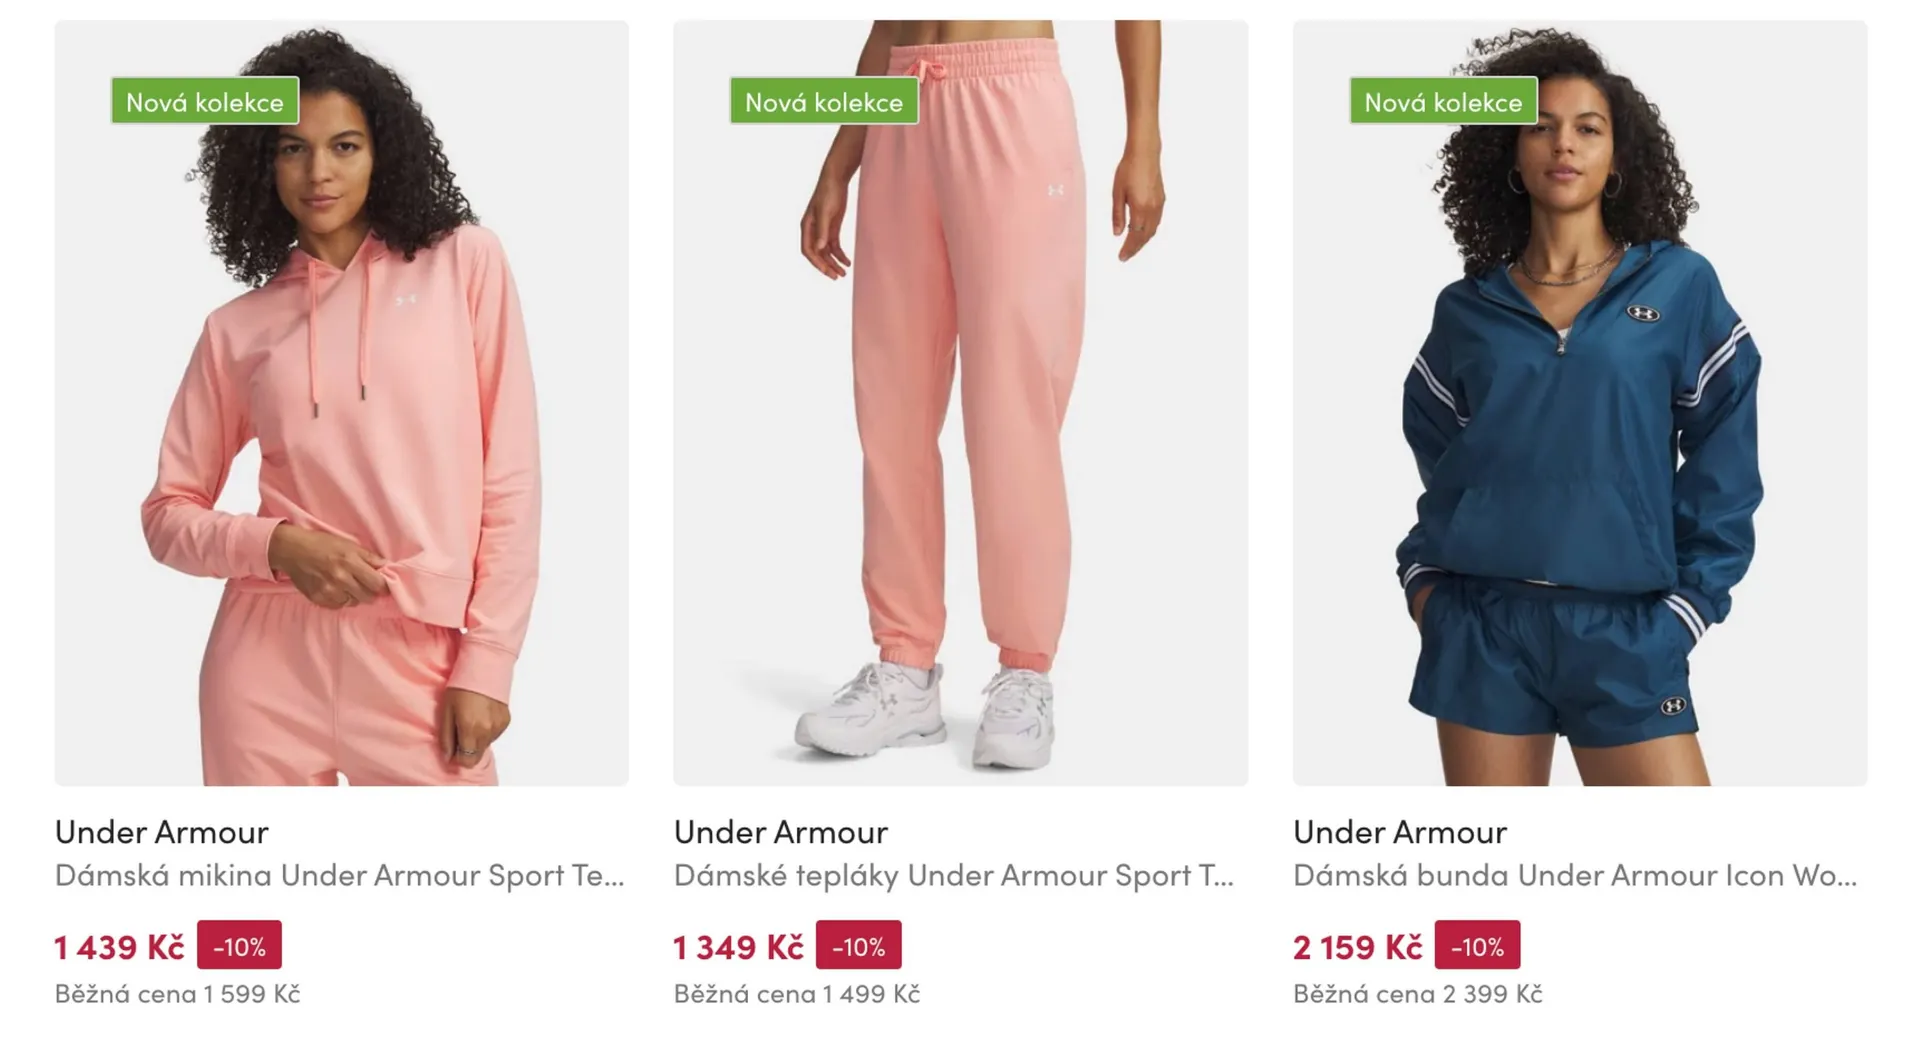This screenshot has width=1920, height=1051.
Task: Open the pink hoodie product image
Action: click(342, 403)
